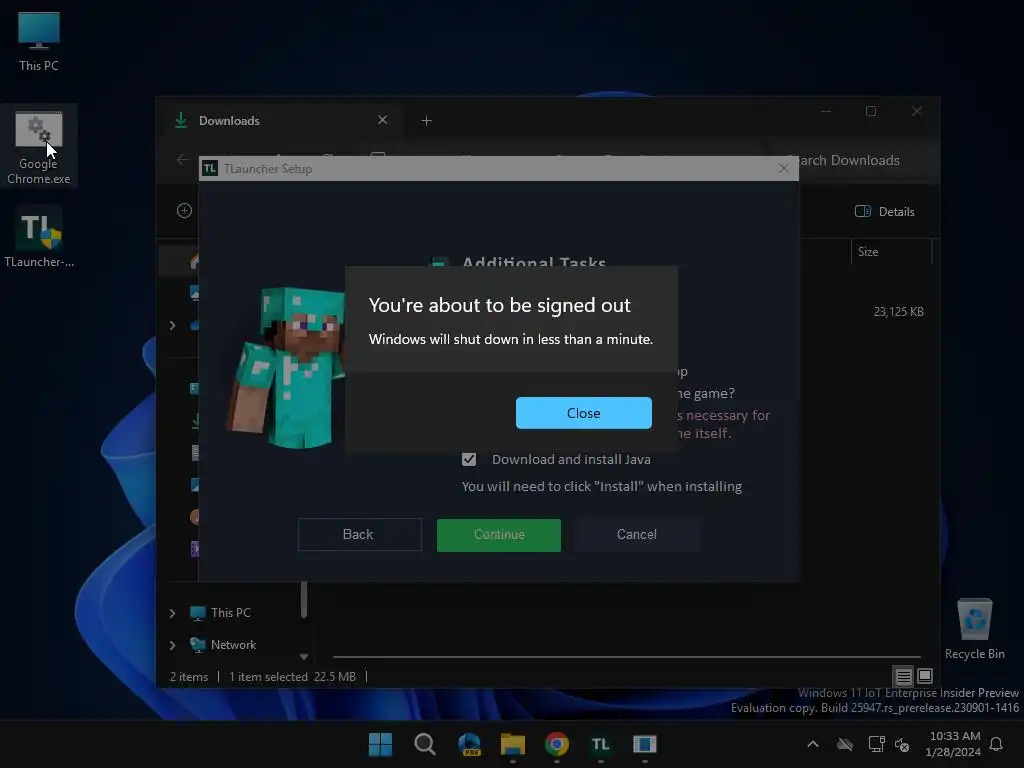1024x768 pixels.
Task: Close the File Explorer window
Action: click(917, 111)
